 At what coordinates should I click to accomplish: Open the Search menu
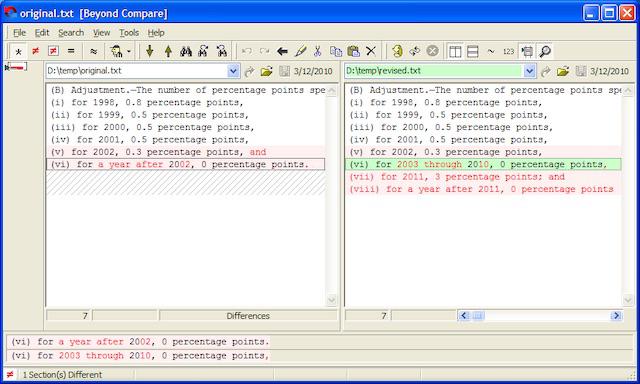pyautogui.click(x=71, y=33)
